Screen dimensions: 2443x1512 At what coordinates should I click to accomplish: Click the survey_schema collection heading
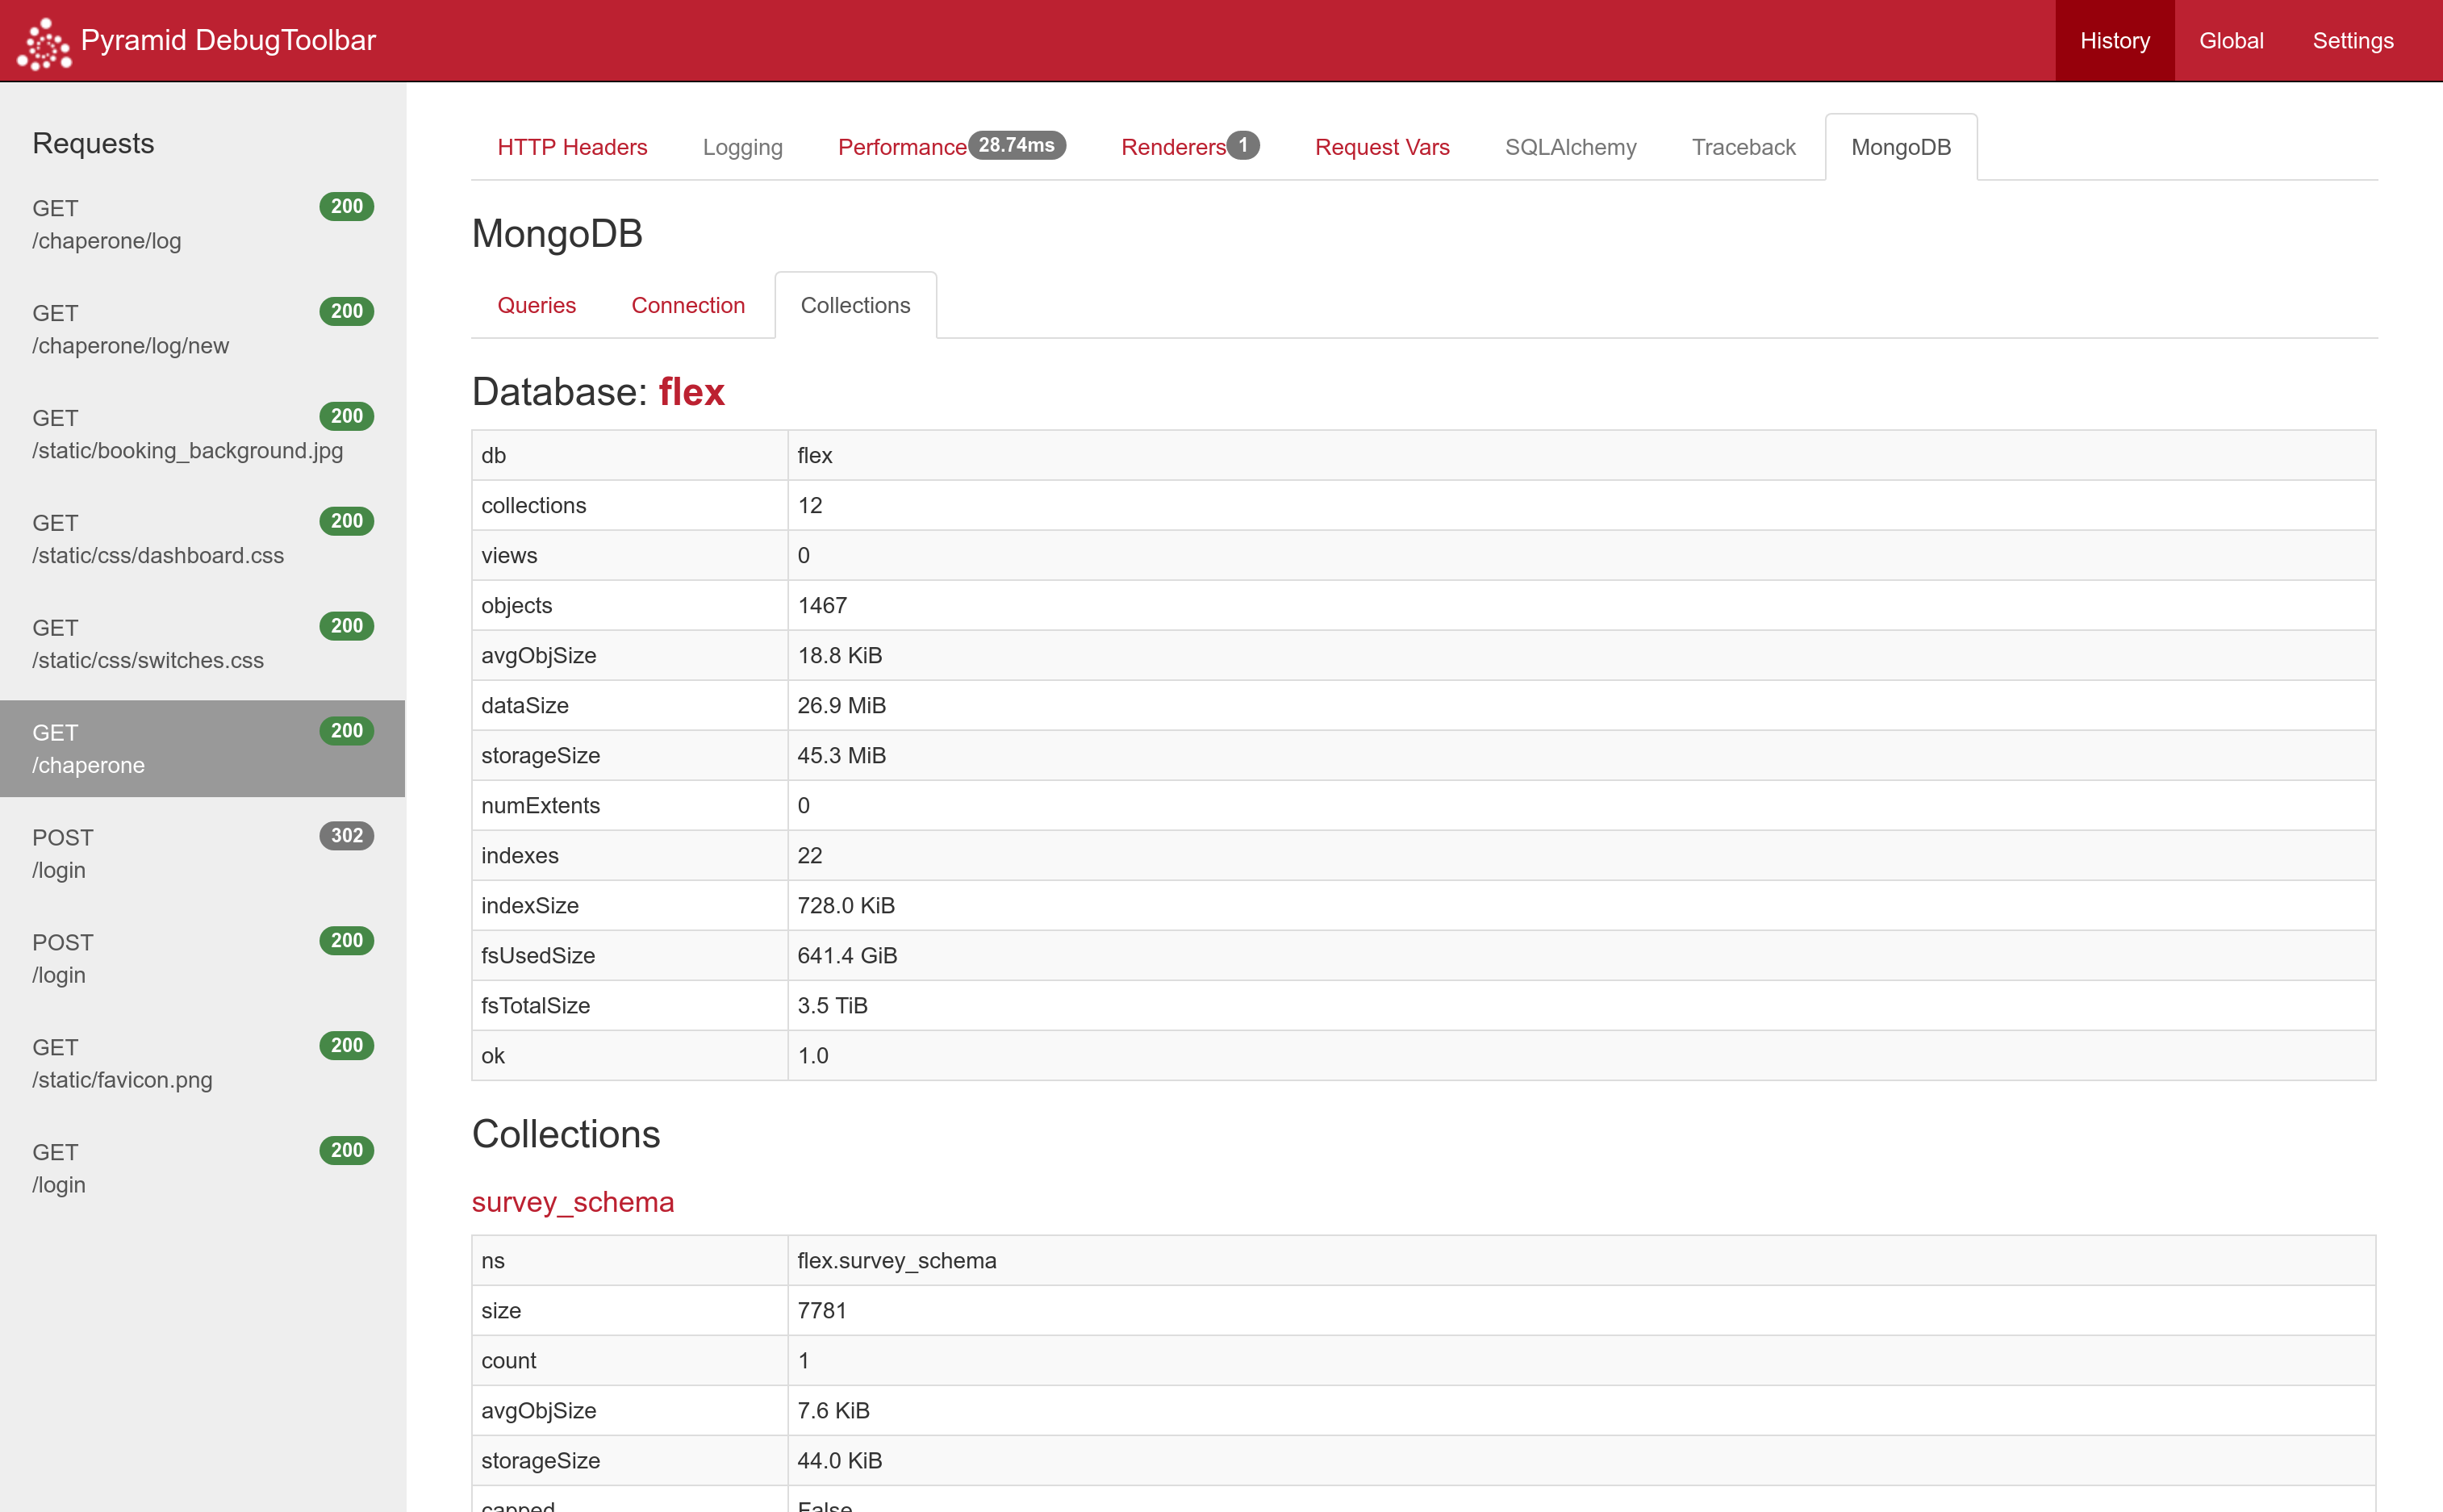pos(573,1202)
